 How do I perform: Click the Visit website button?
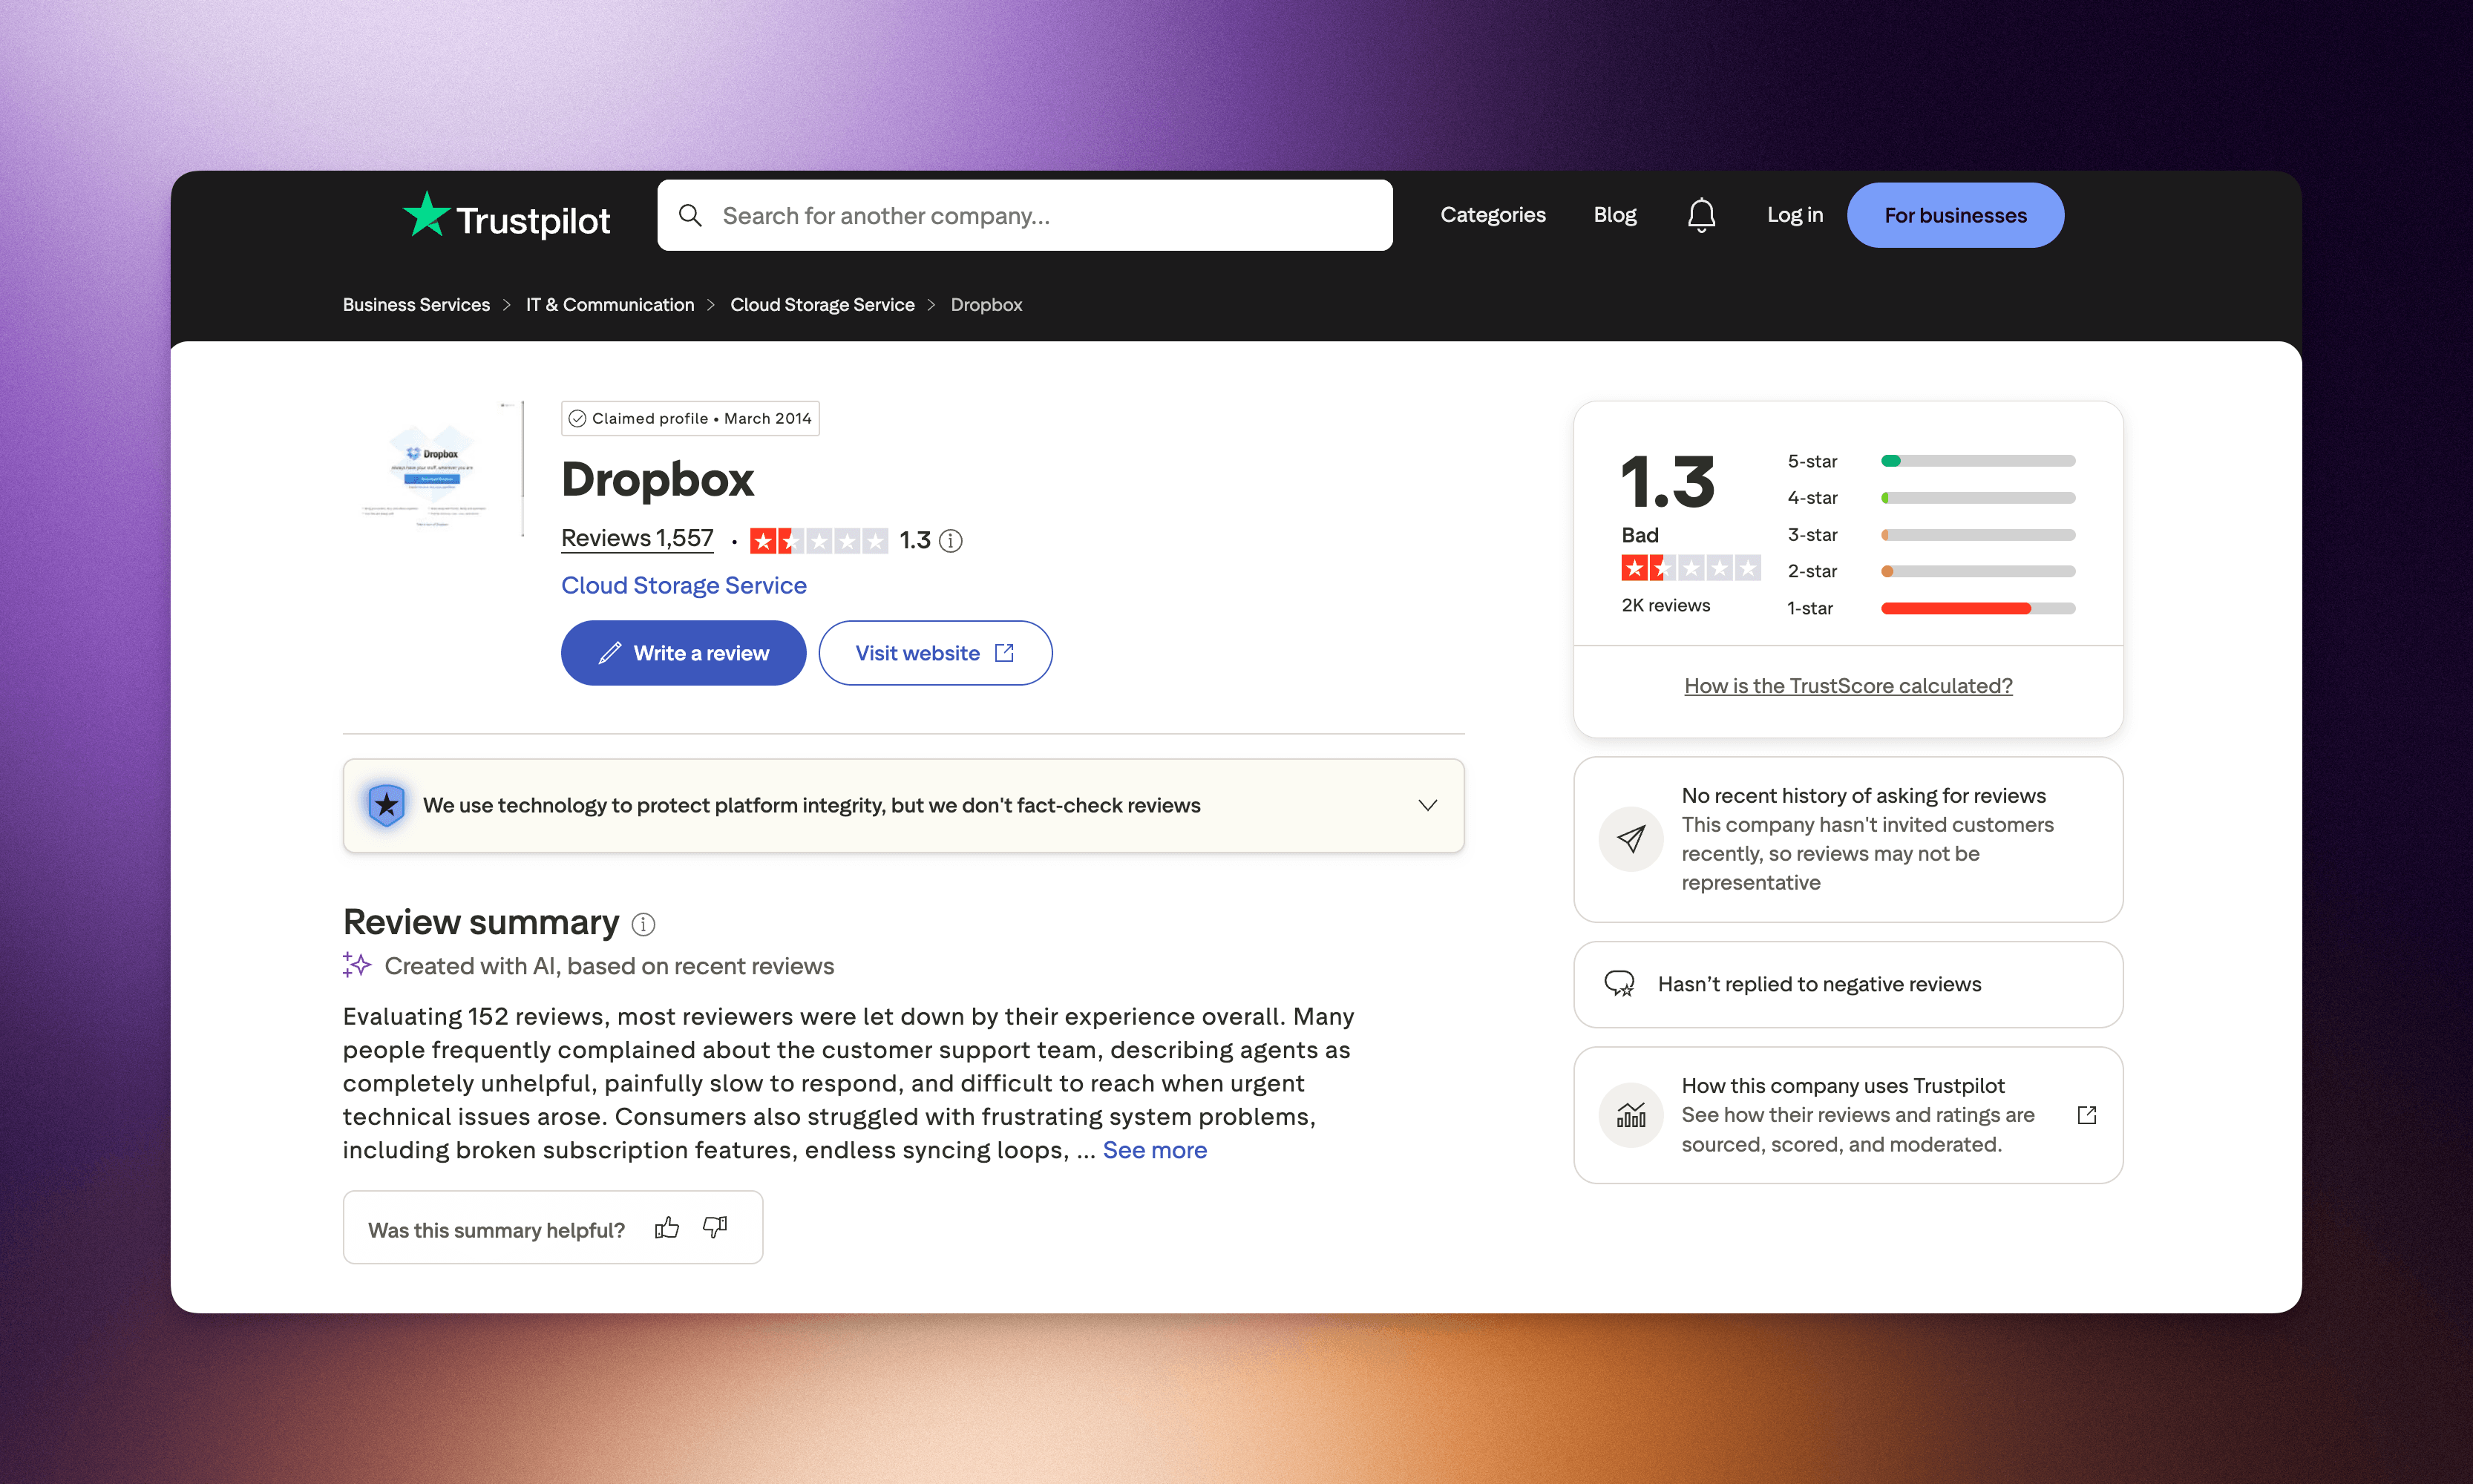[x=935, y=653]
